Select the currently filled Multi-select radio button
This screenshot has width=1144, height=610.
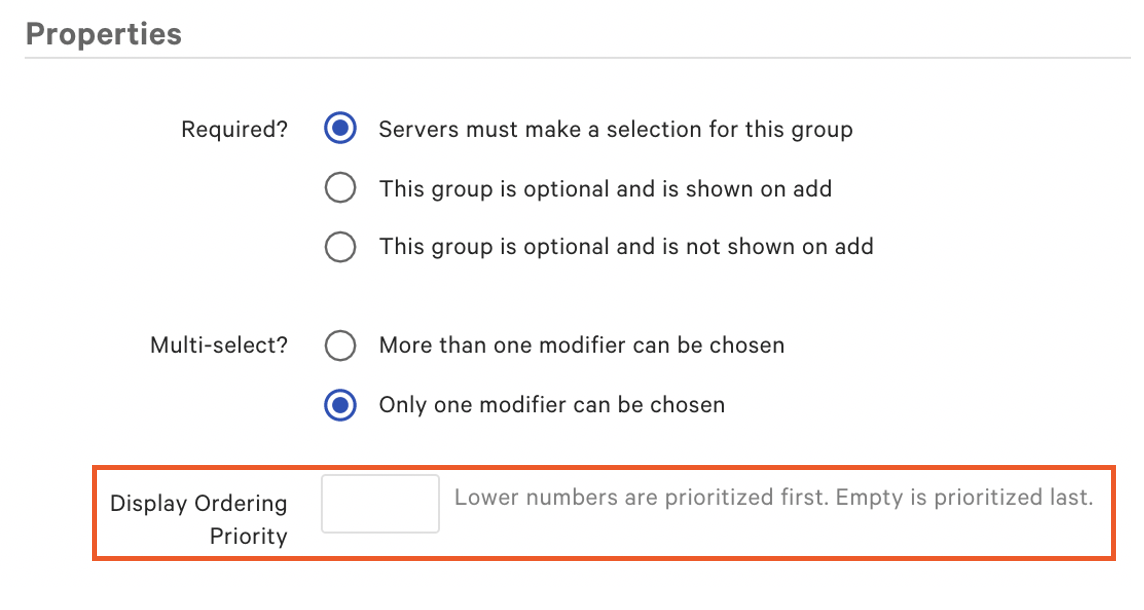point(340,405)
